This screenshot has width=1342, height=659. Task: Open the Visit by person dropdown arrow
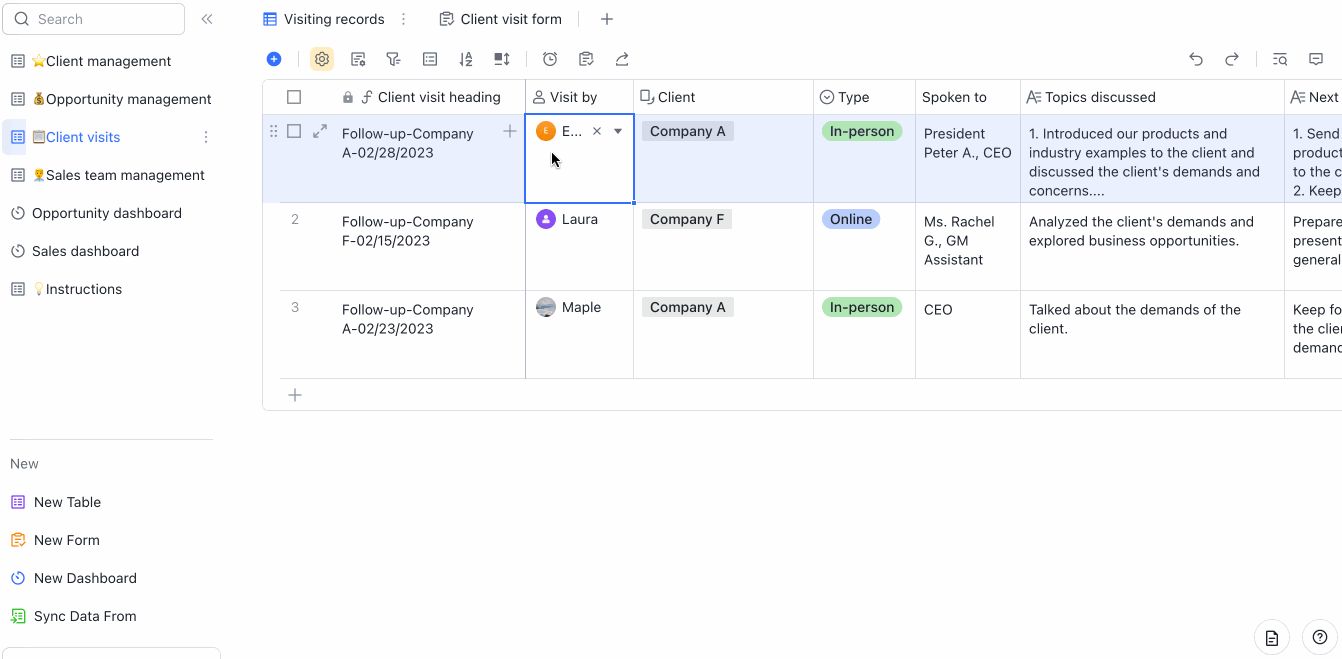pos(618,131)
